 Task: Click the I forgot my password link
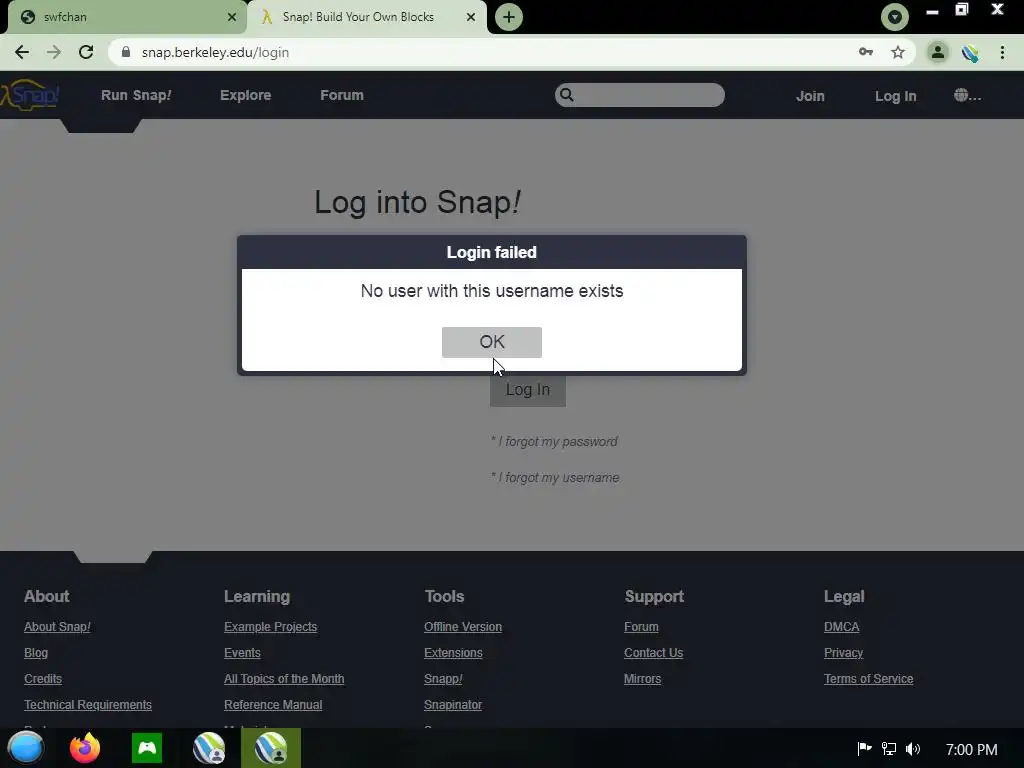pos(554,441)
